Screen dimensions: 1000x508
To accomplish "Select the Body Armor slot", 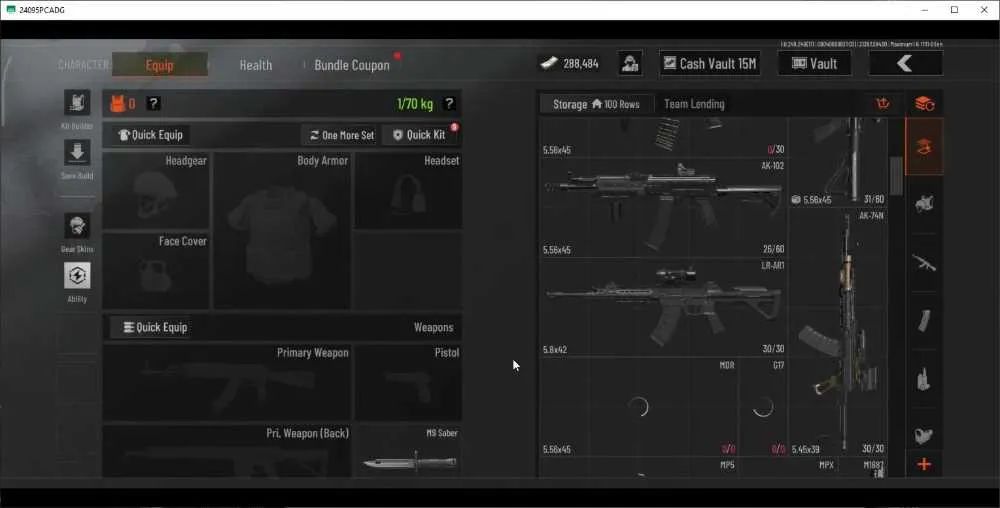I will point(281,230).
